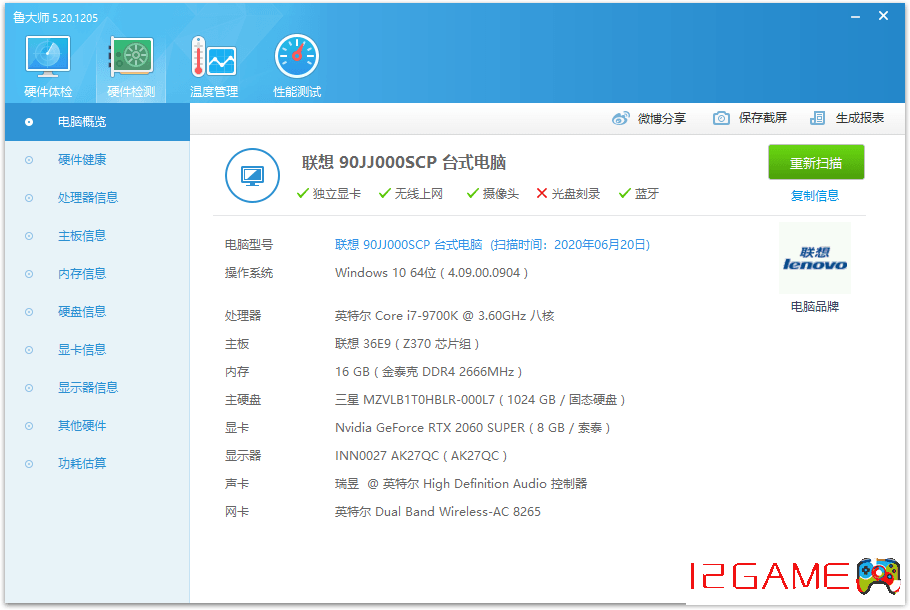The image size is (910, 610).
Task: Click the 无线上网 feature label
Action: point(418,194)
